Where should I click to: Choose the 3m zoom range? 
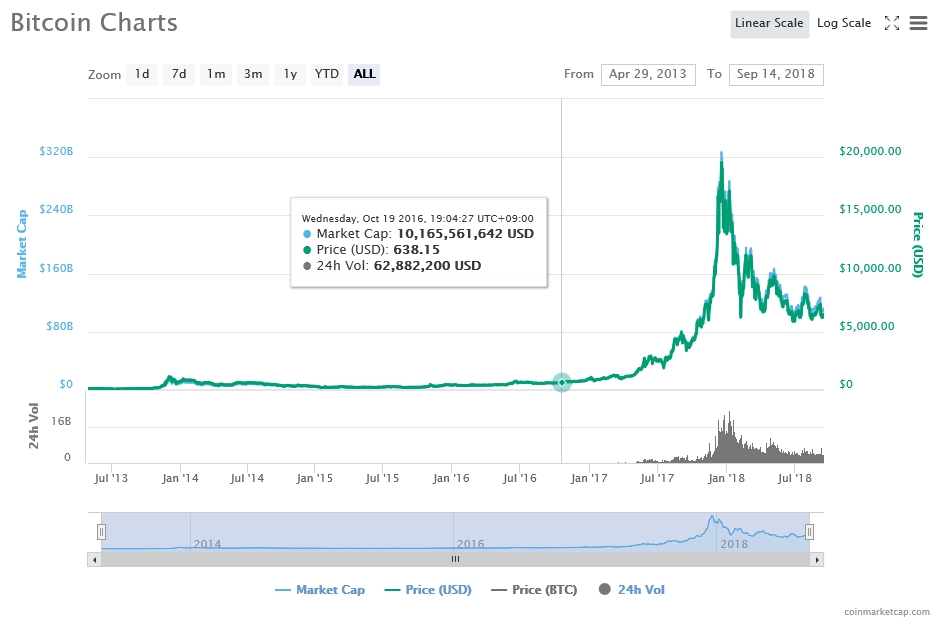(253, 74)
